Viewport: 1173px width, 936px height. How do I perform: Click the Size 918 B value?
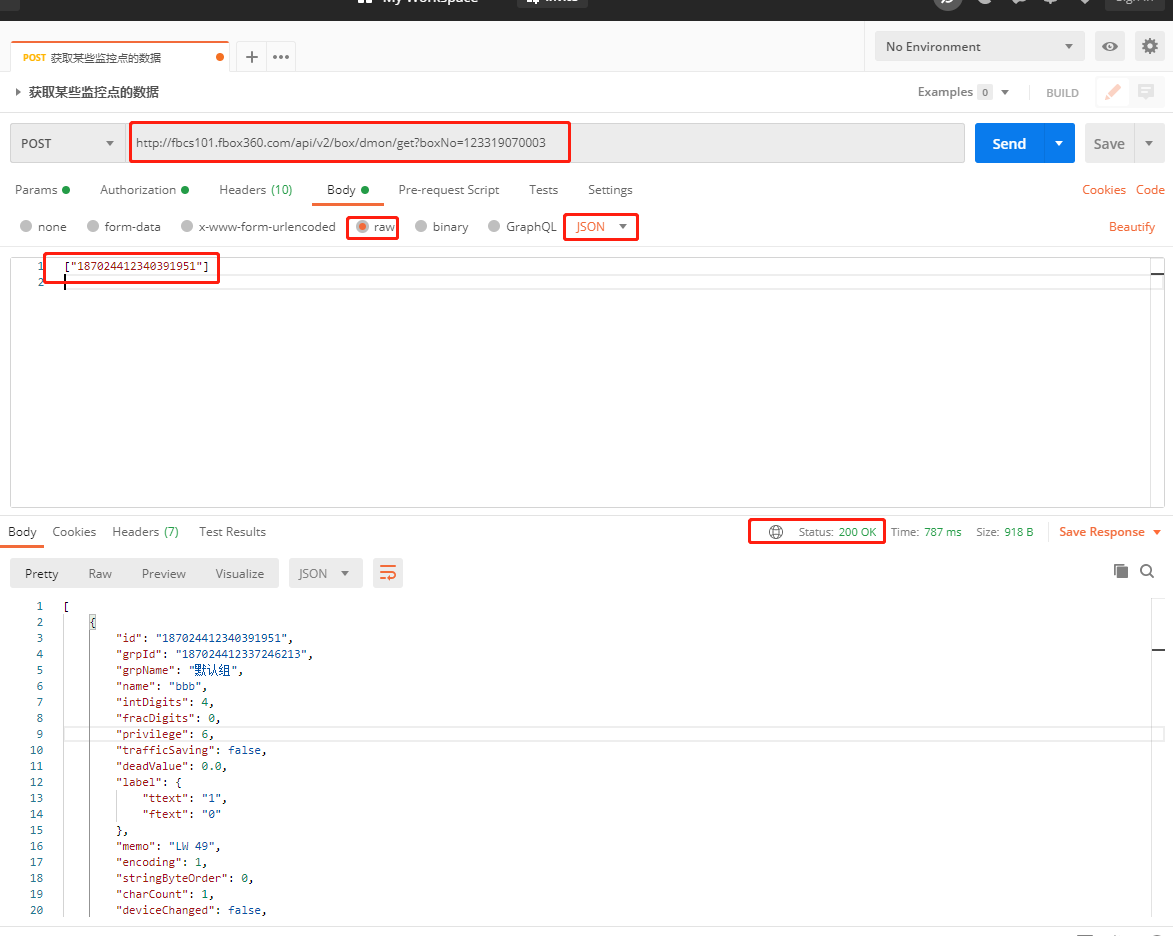(1019, 532)
